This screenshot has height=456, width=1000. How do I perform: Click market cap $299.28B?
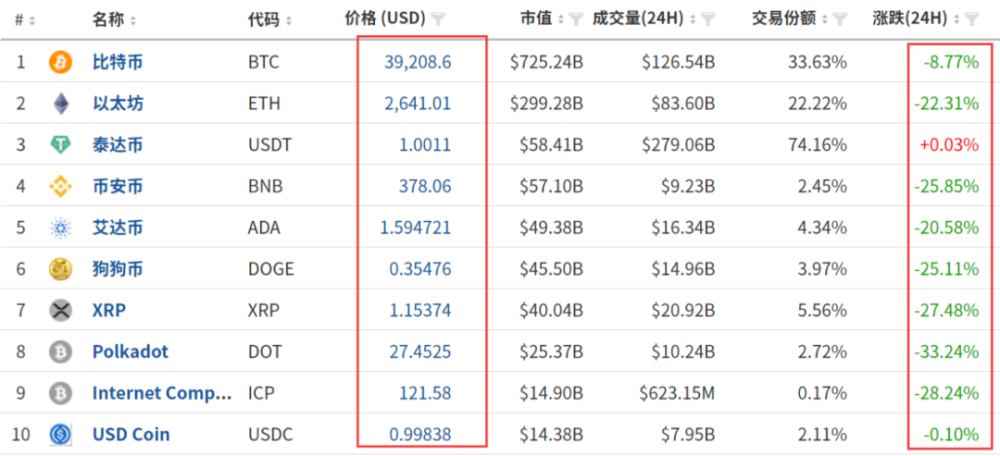[547, 103]
